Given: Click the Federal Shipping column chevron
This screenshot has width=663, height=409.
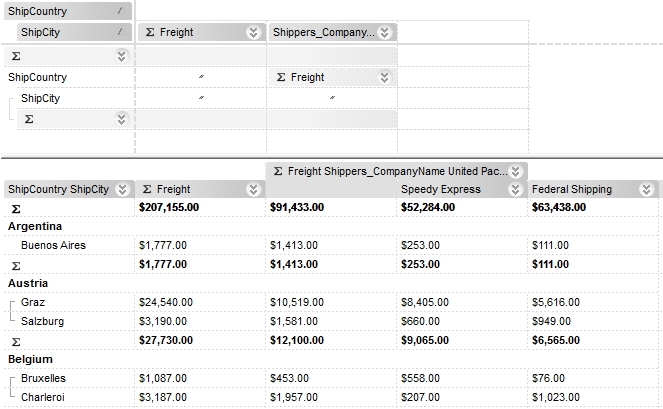Looking at the screenshot, I should [646, 189].
